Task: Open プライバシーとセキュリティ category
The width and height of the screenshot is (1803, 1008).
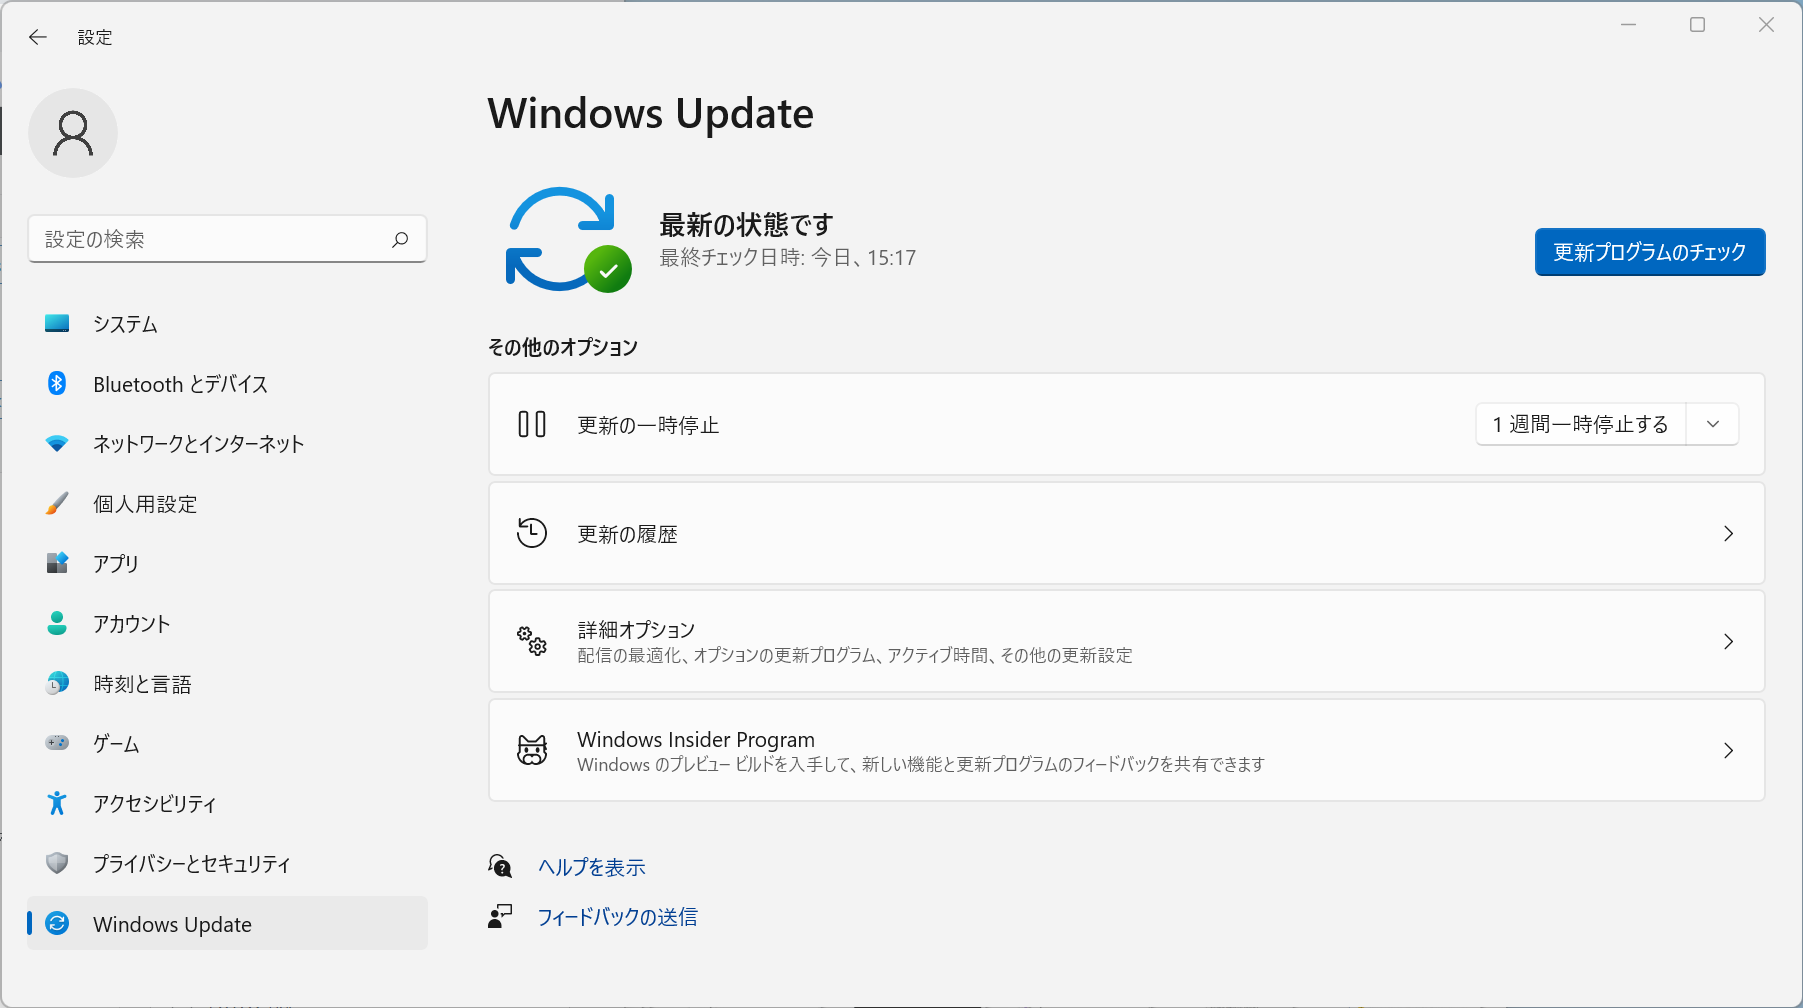Action: pyautogui.click(x=227, y=863)
